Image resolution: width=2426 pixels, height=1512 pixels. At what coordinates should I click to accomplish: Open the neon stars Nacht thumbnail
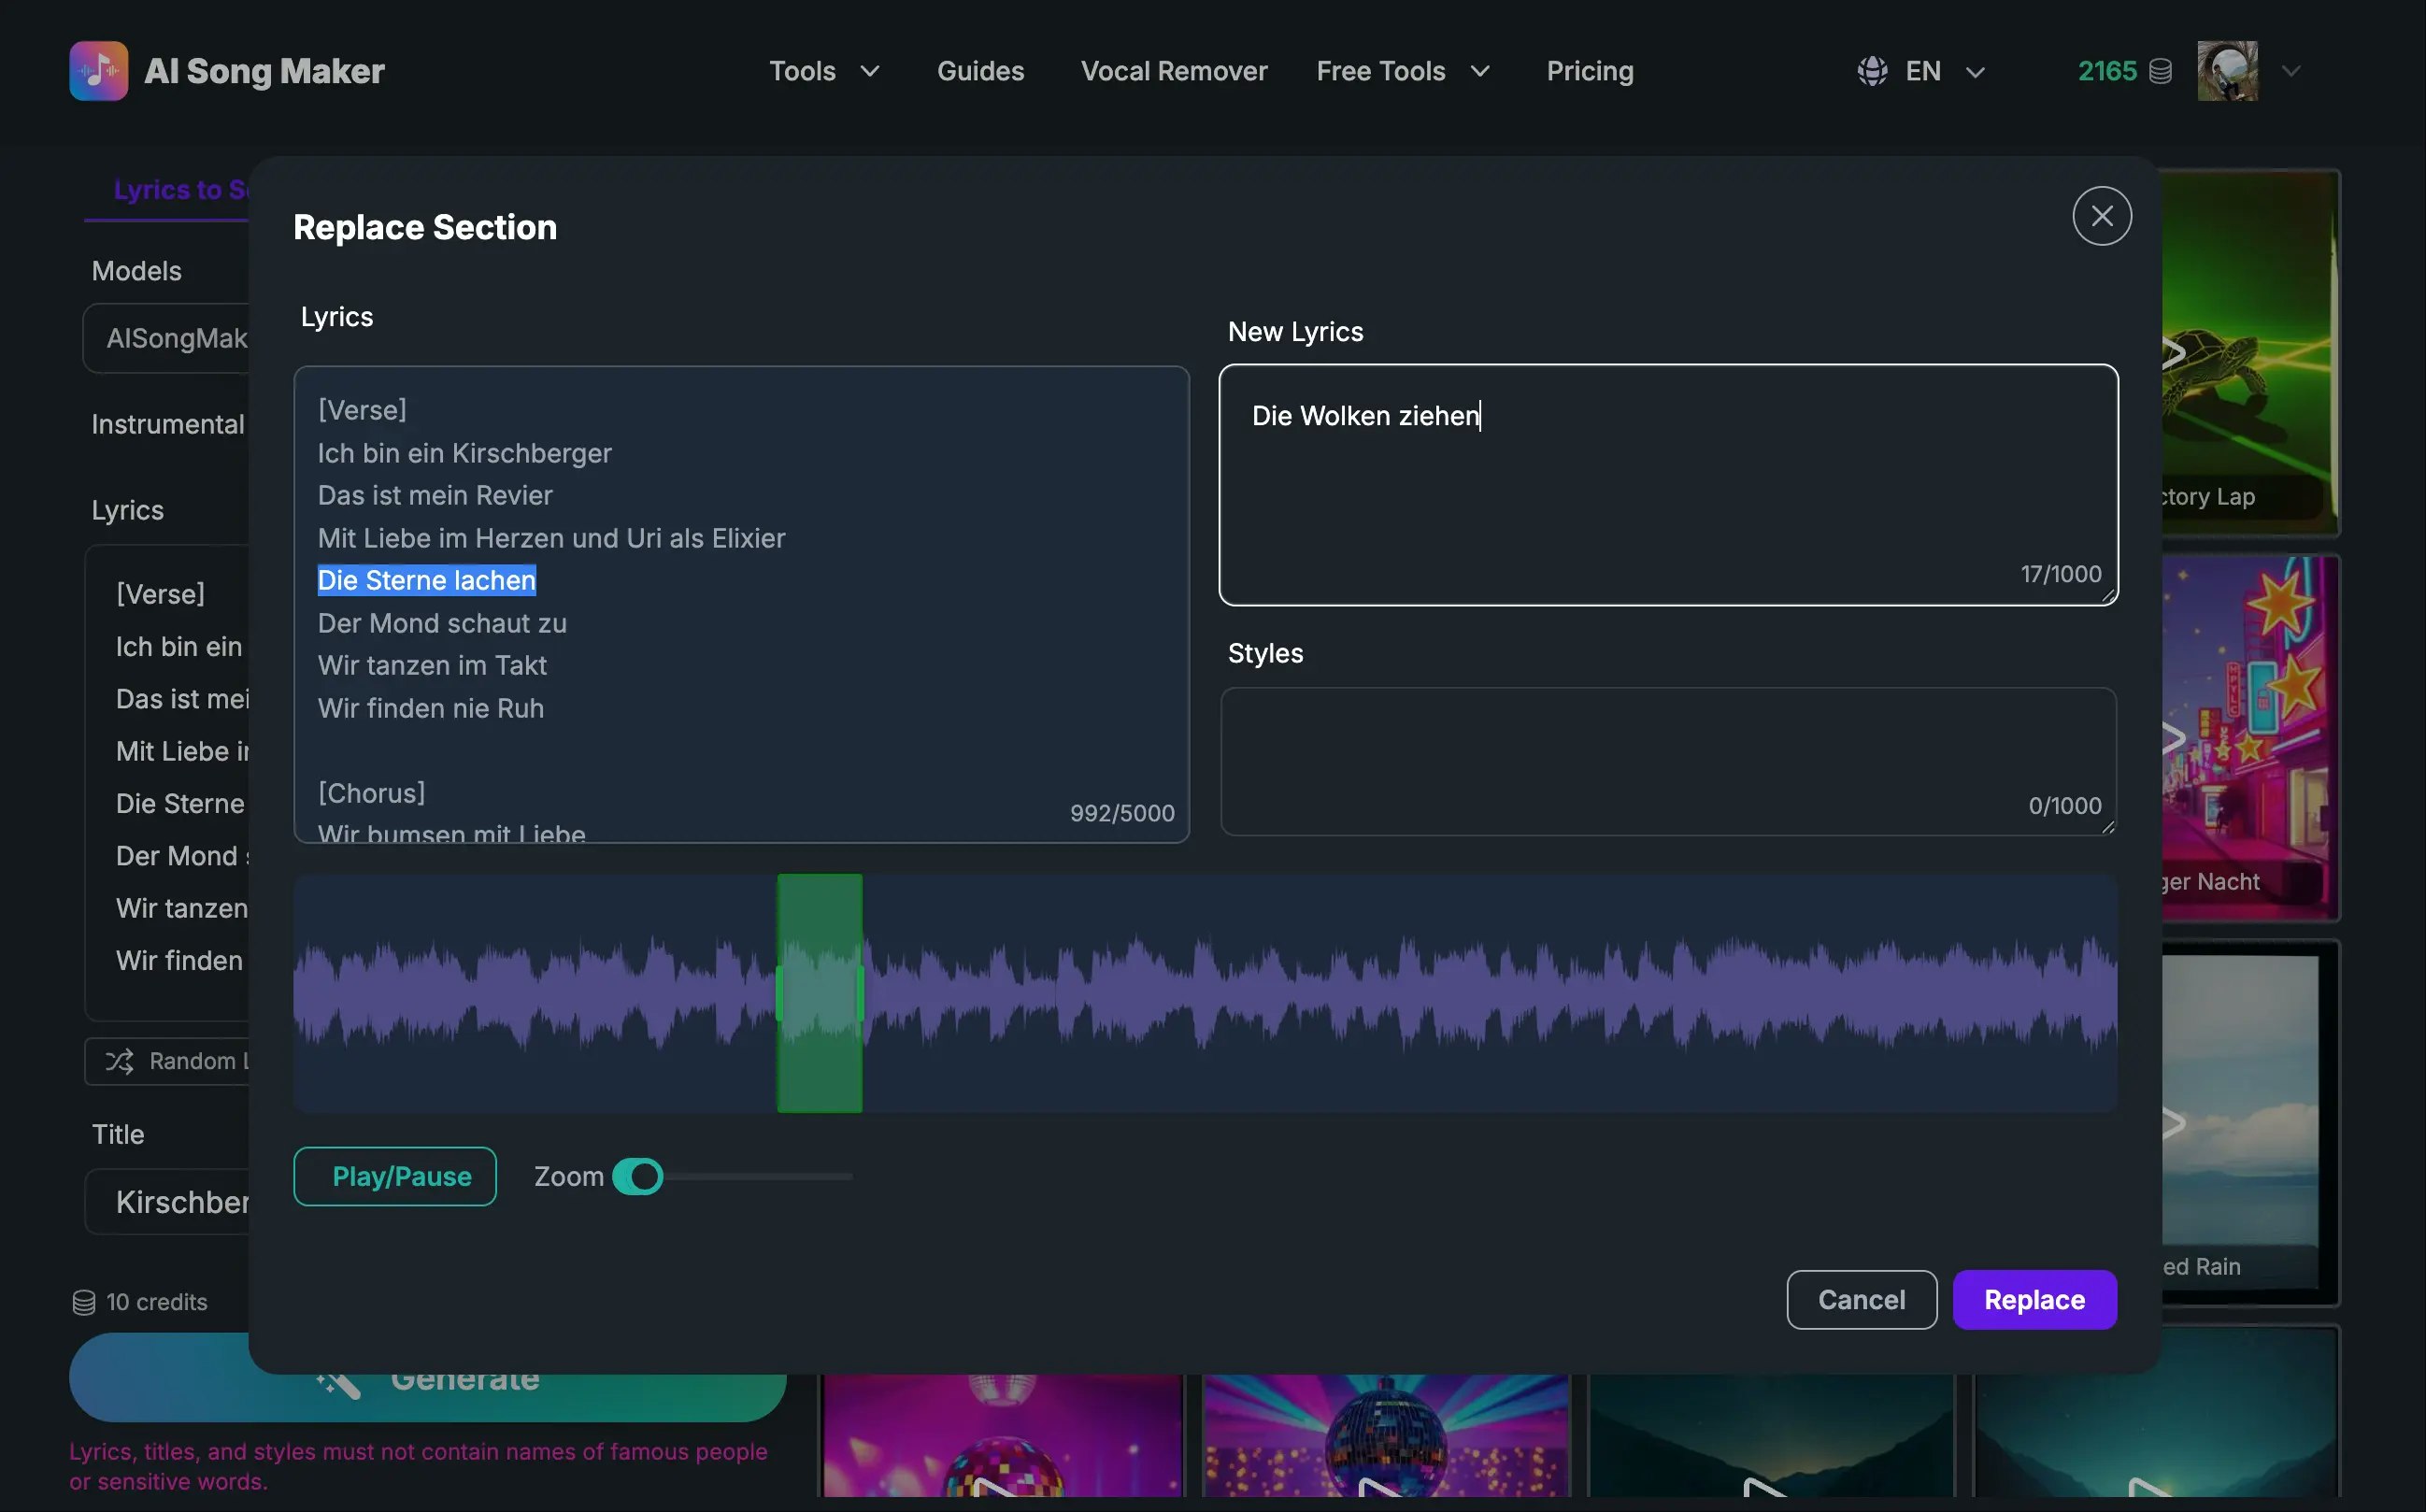(x=2250, y=737)
